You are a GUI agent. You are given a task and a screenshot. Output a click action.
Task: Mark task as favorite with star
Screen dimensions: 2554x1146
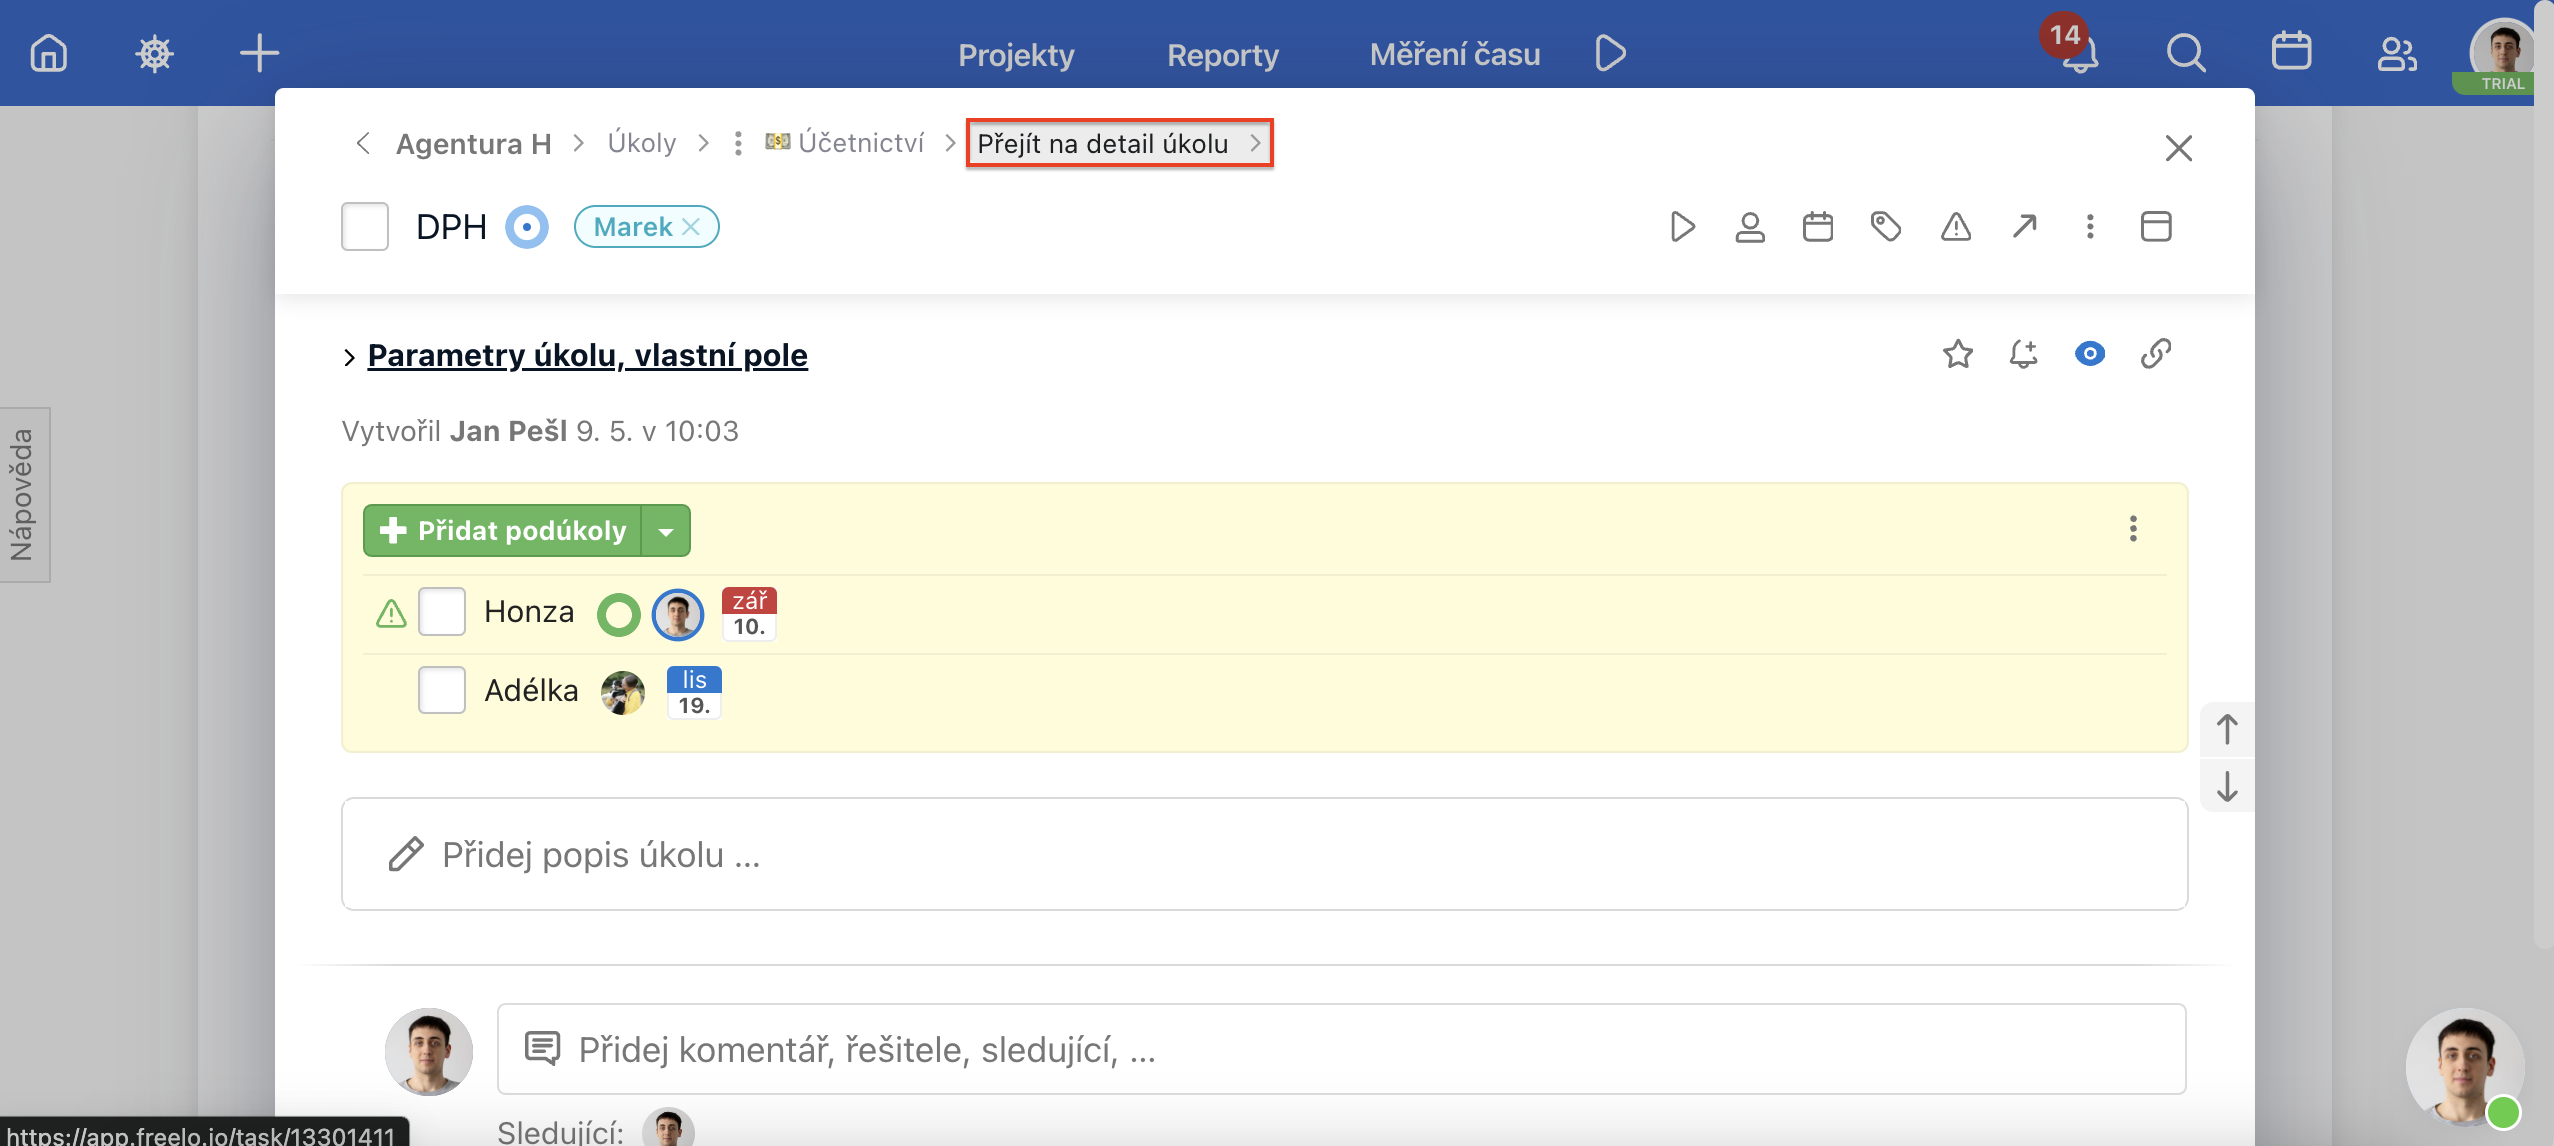click(x=1957, y=354)
